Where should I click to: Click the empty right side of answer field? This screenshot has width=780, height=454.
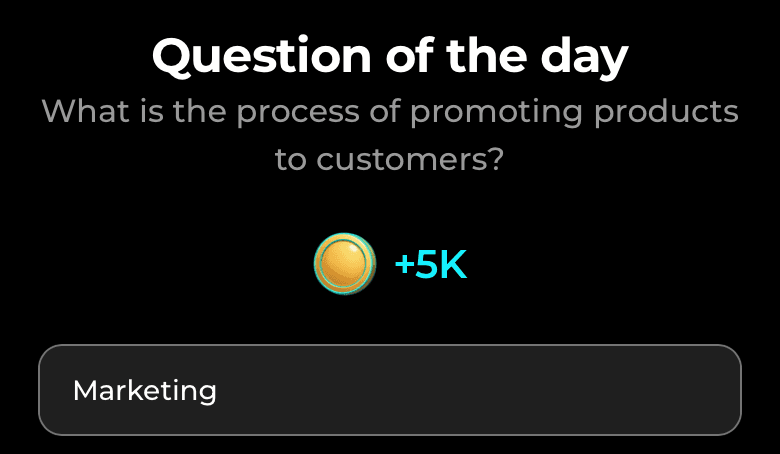[x=547, y=390]
